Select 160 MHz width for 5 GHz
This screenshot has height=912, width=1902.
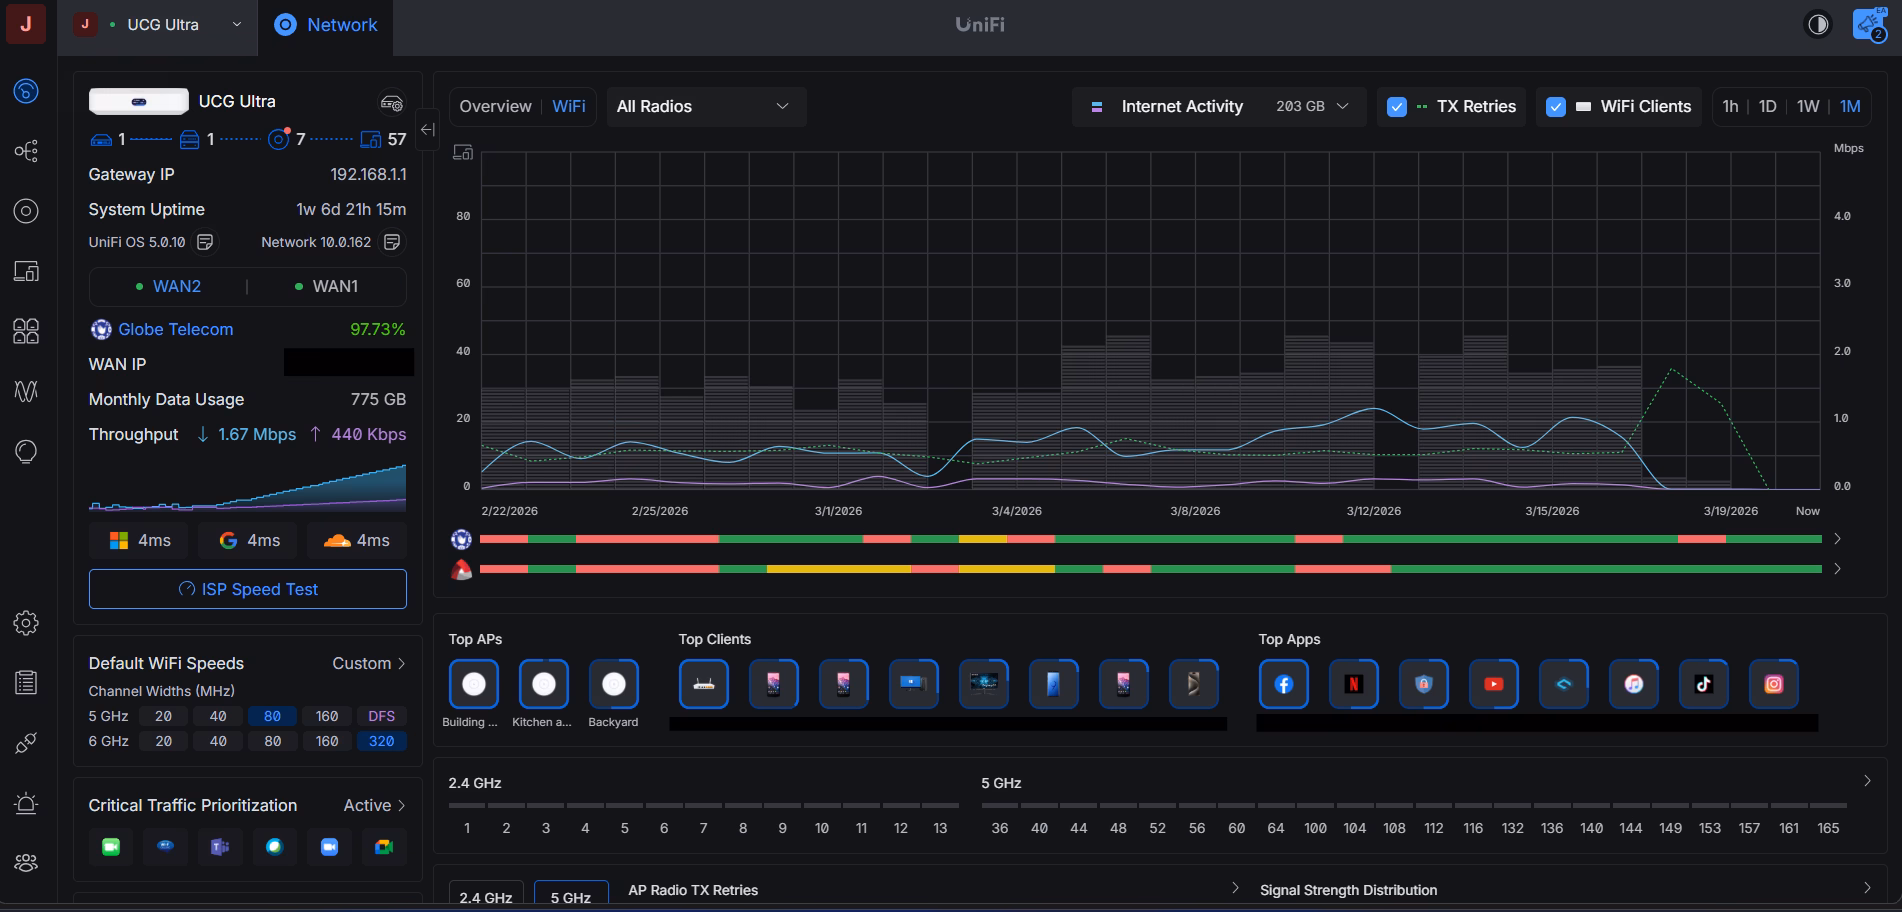(x=327, y=716)
